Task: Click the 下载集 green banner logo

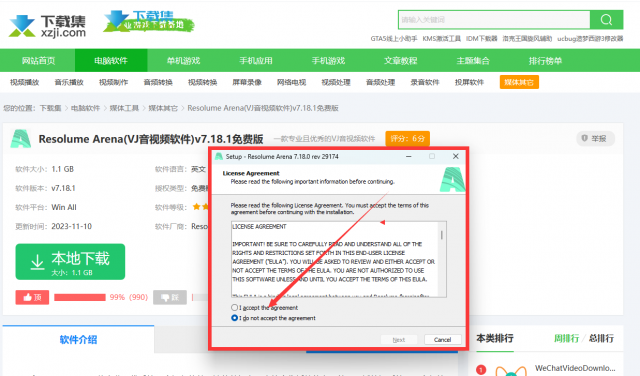Action: point(149,22)
